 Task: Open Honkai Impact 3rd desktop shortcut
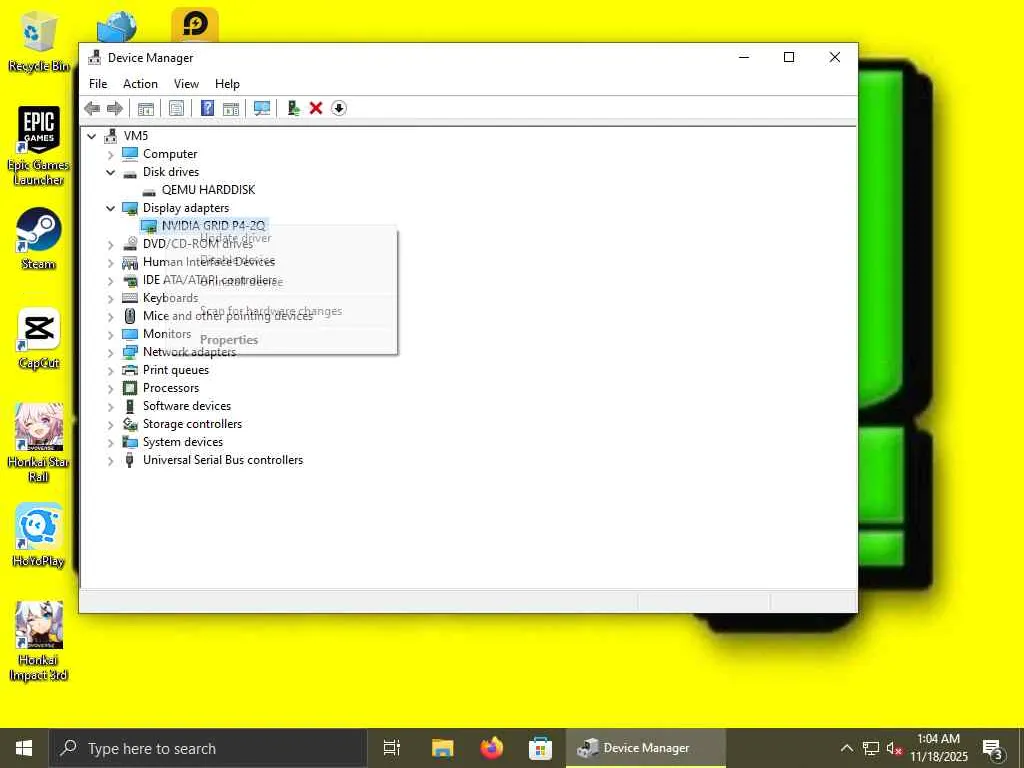39,641
